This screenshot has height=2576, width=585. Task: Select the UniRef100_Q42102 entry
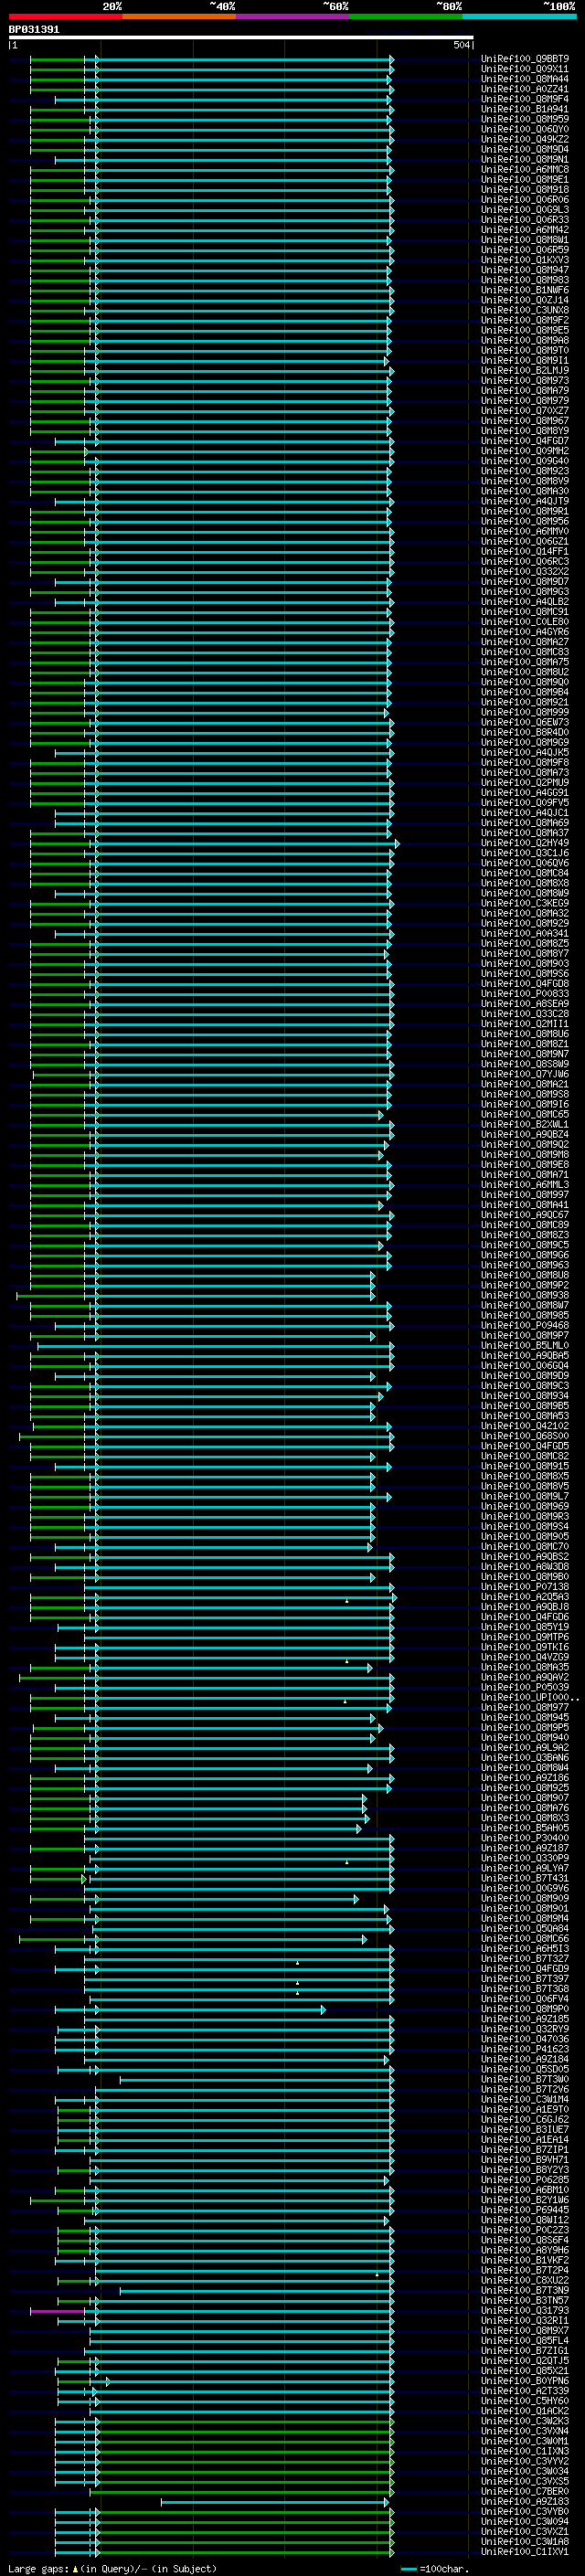(524, 1426)
